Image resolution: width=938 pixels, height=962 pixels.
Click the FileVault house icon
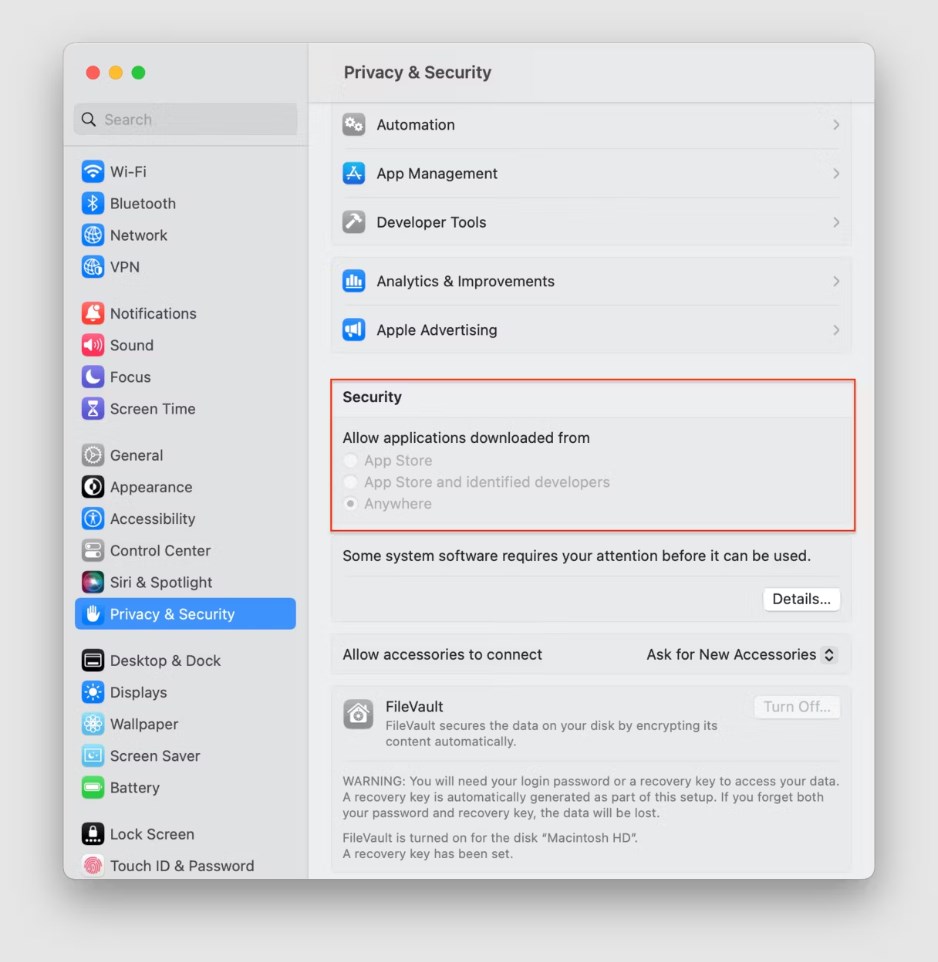pyautogui.click(x=358, y=714)
